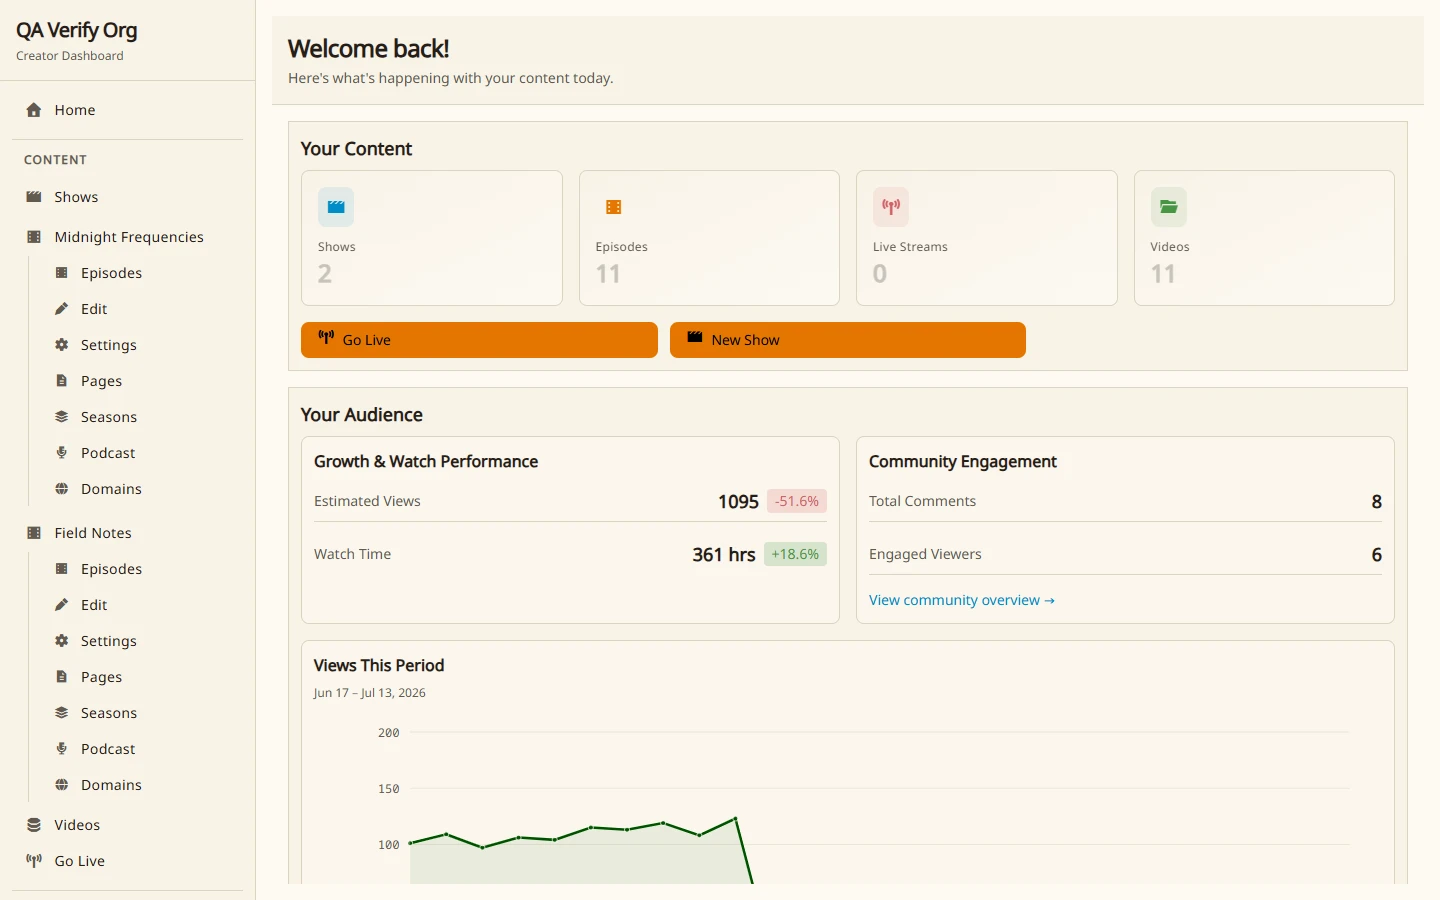Screen dimensions: 1440x900
Task: Click the green Videos card folder icon
Action: click(1169, 207)
